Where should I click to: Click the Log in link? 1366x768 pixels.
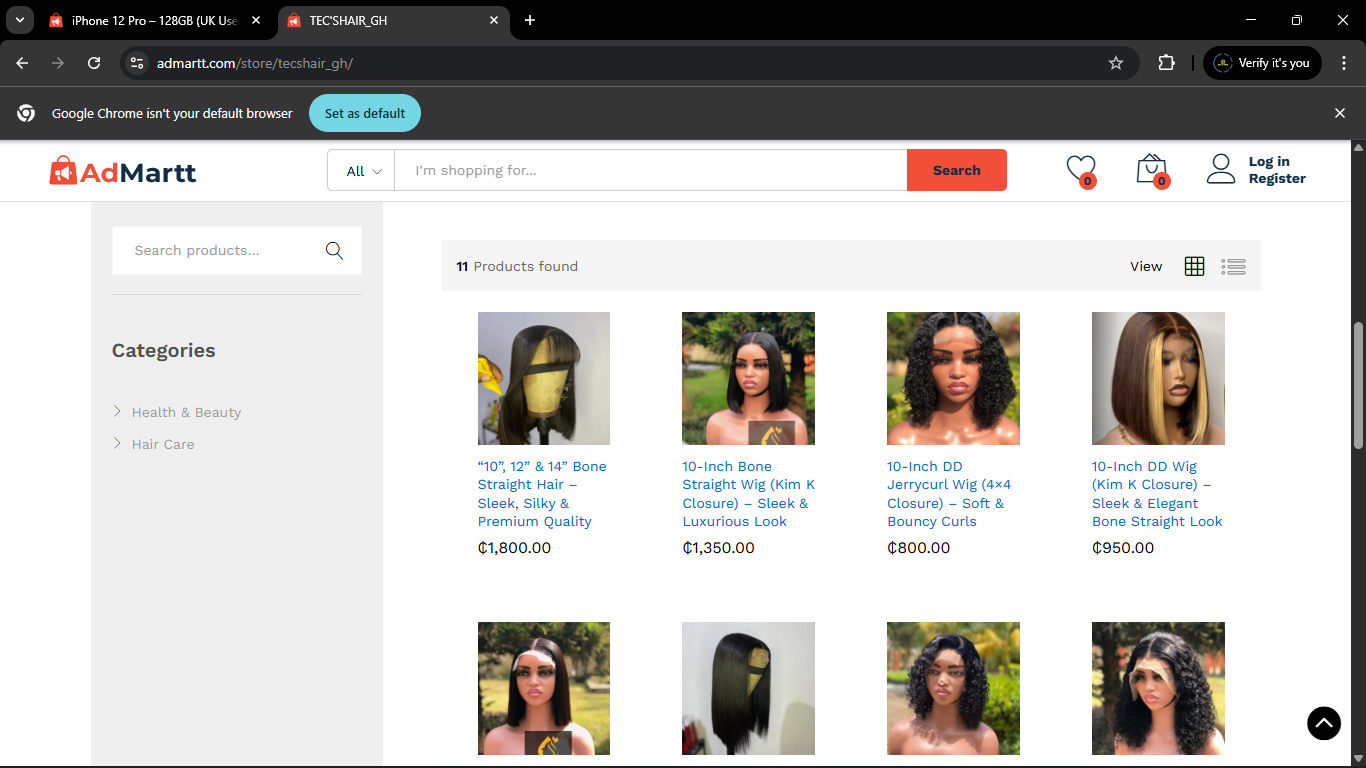point(1269,161)
